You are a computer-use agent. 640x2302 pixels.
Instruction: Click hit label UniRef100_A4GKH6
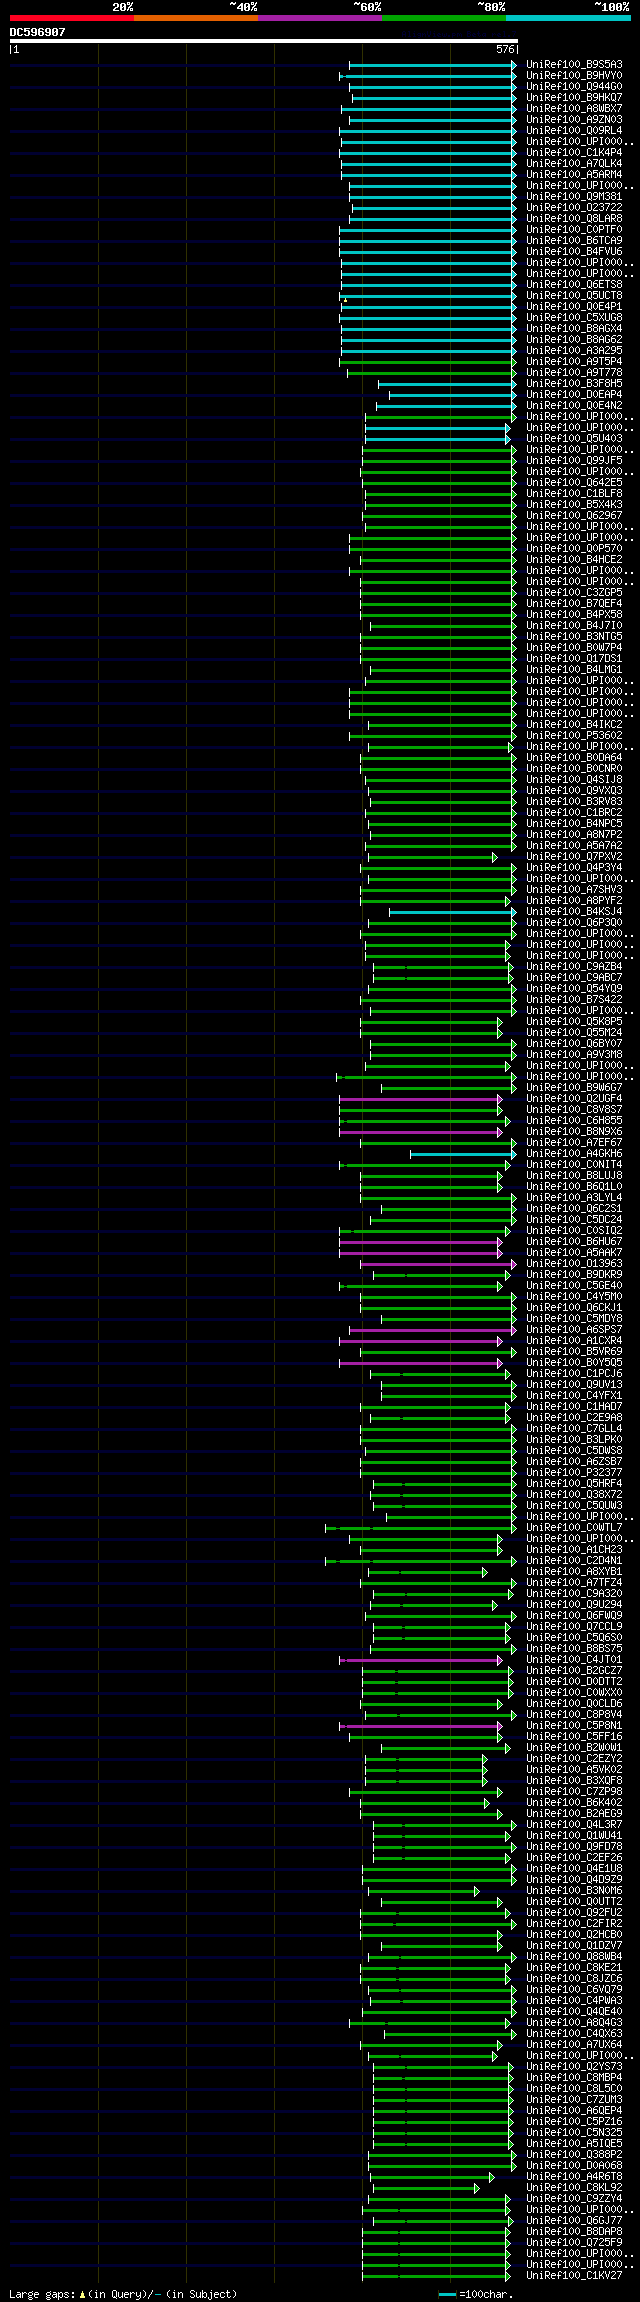pyautogui.click(x=574, y=1154)
